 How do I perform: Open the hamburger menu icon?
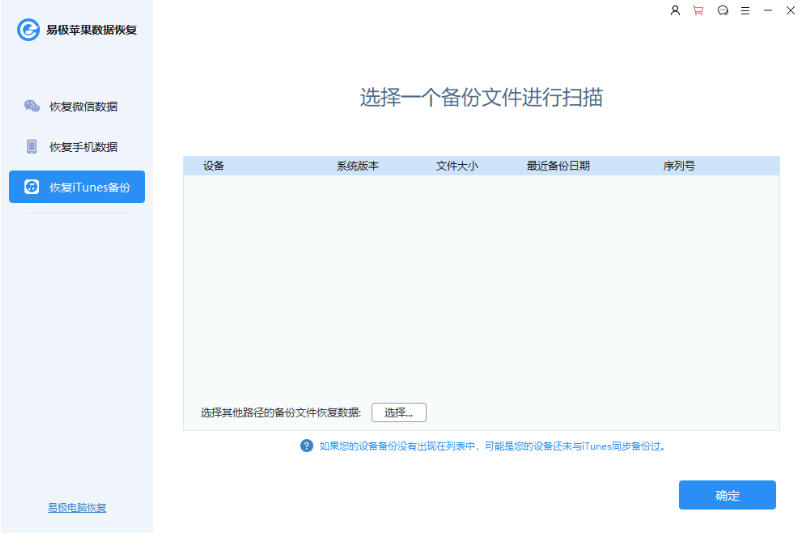coord(745,10)
